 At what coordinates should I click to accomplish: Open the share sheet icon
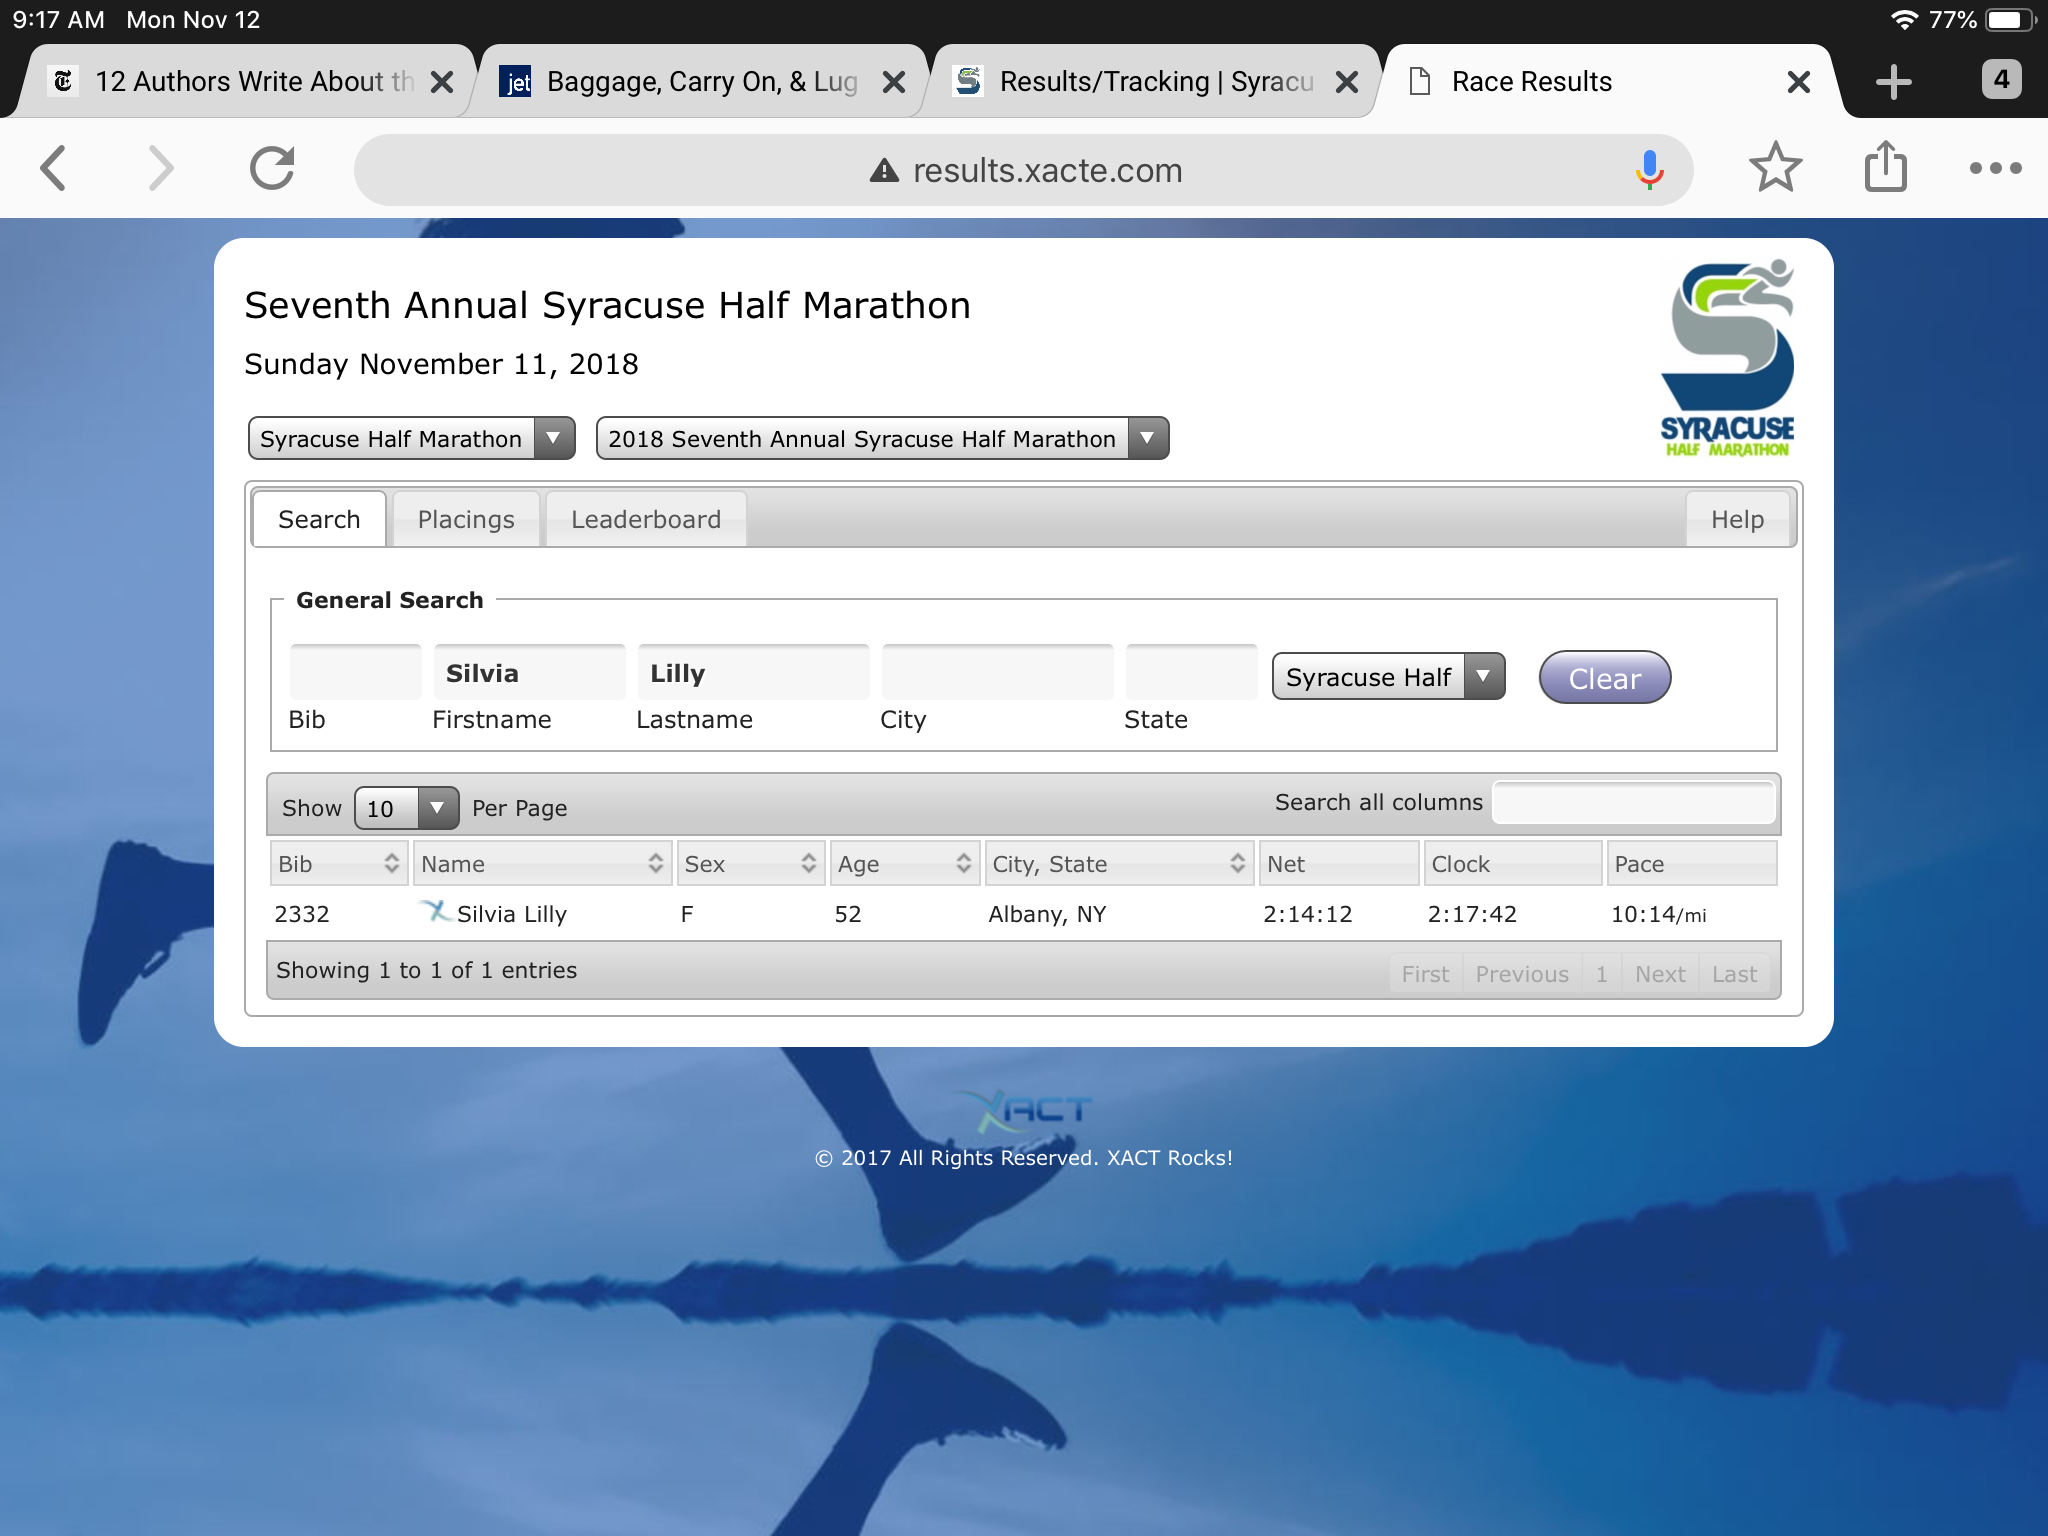click(x=1885, y=168)
